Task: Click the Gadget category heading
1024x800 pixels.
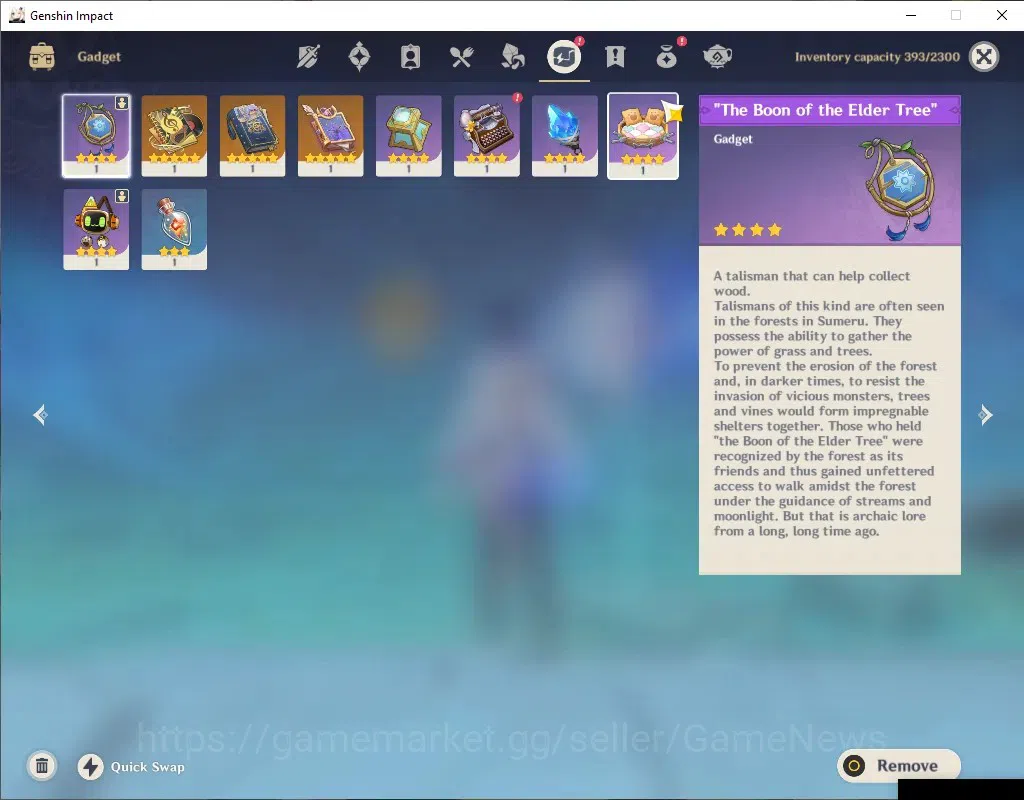Action: point(99,57)
